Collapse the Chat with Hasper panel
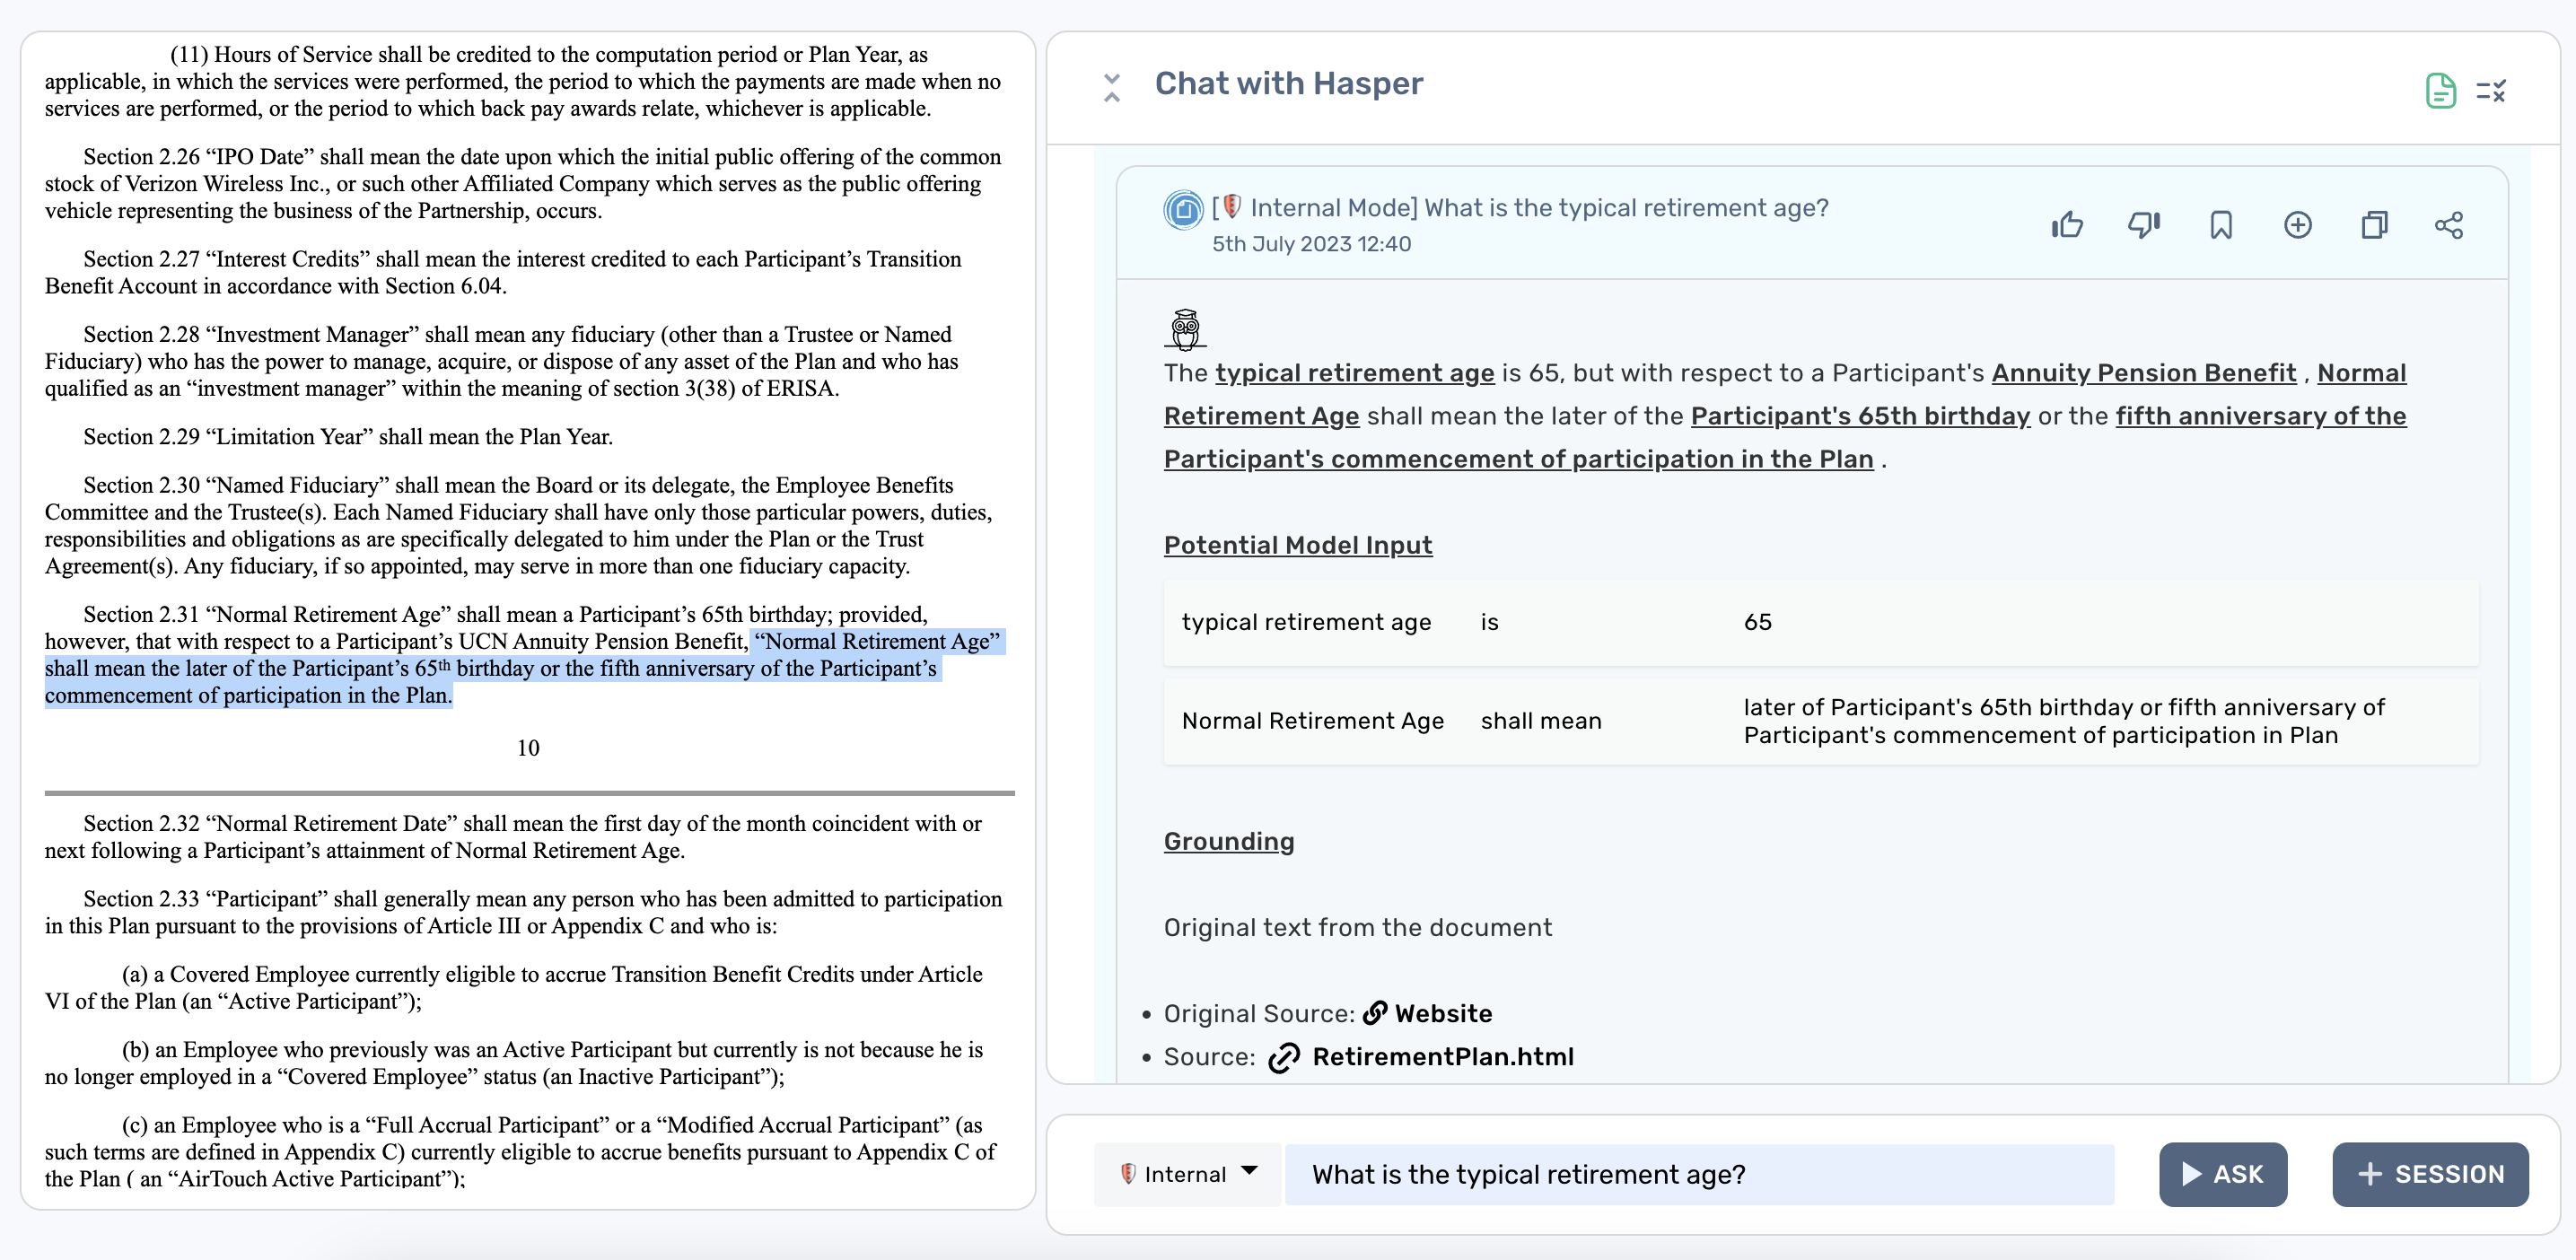The height and width of the screenshot is (1260, 2576). (1111, 87)
